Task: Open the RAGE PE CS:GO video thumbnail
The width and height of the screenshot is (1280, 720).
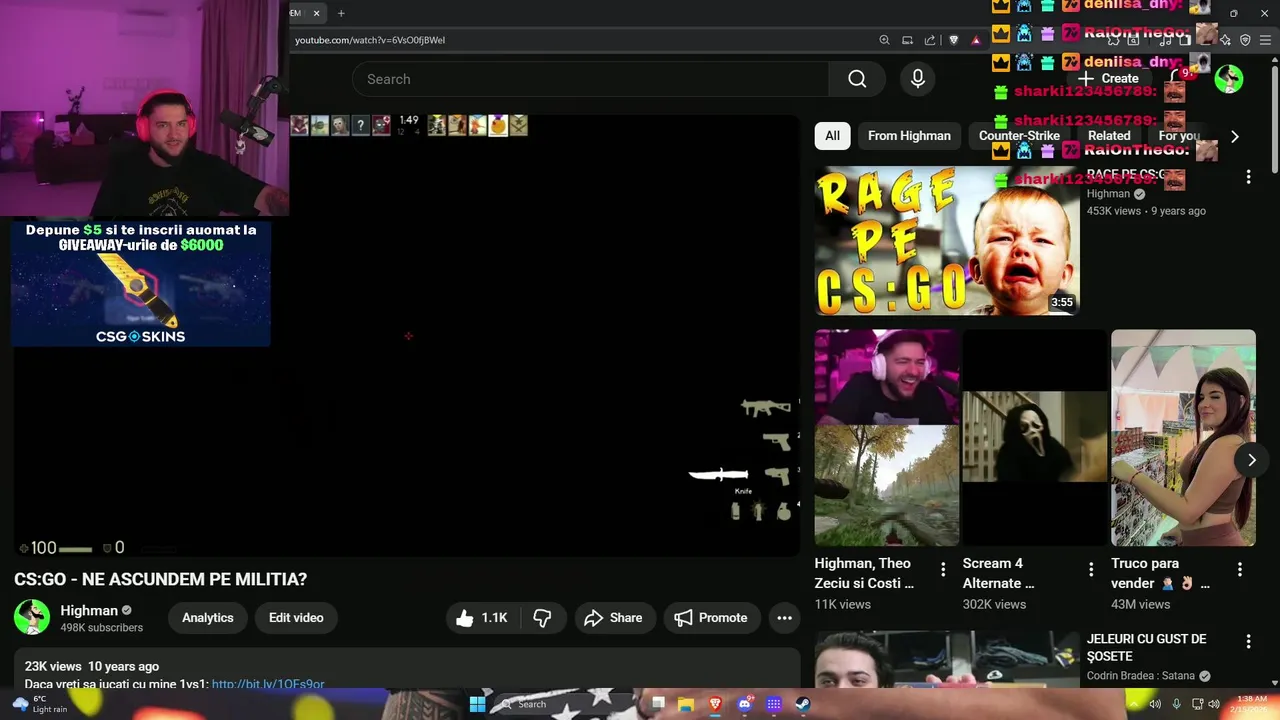Action: tap(947, 241)
